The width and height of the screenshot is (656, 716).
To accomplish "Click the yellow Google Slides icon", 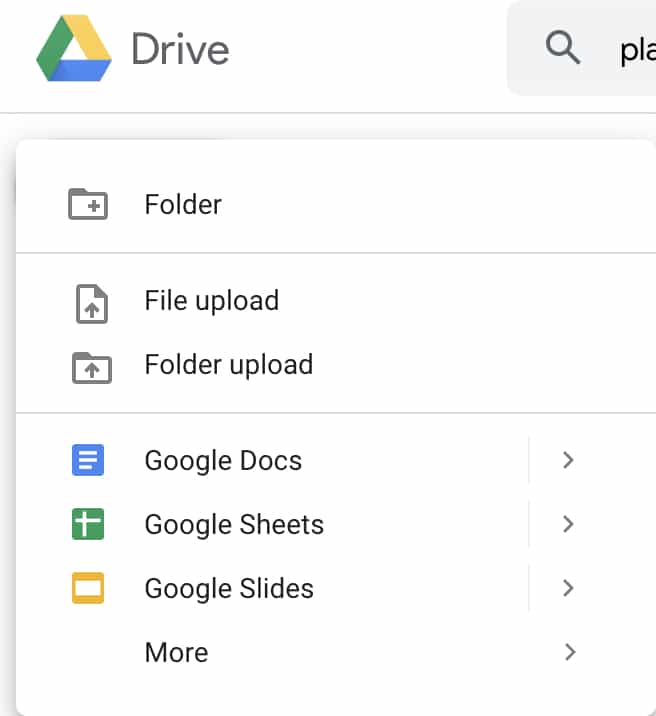I will (x=88, y=588).
